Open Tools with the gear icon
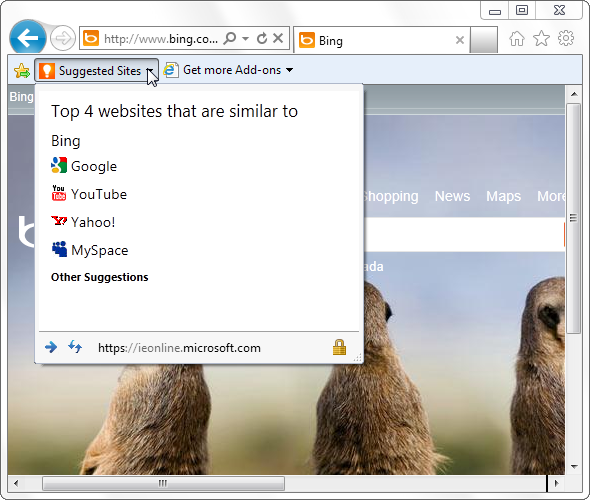590x500 pixels. (x=566, y=38)
